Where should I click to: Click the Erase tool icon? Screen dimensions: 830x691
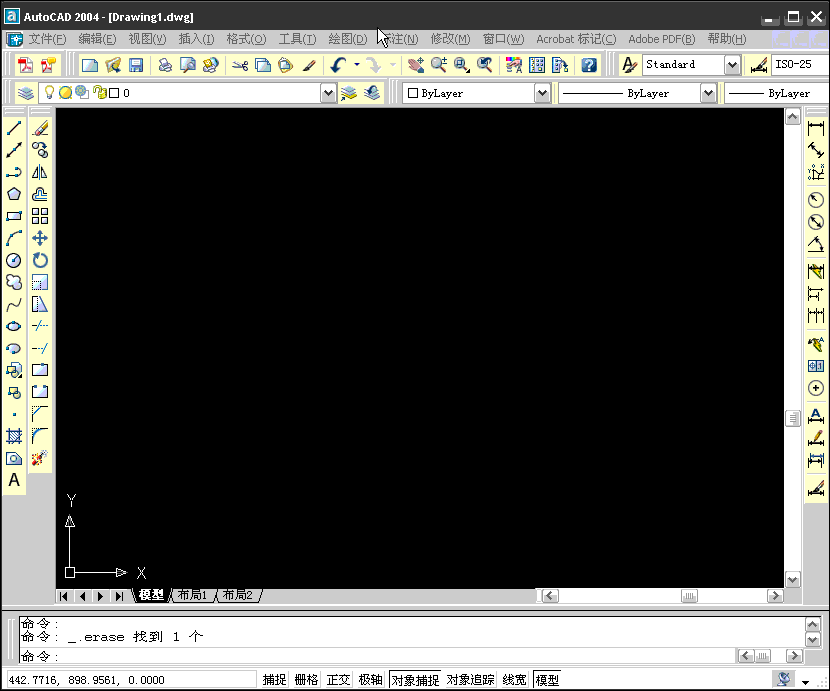40,128
